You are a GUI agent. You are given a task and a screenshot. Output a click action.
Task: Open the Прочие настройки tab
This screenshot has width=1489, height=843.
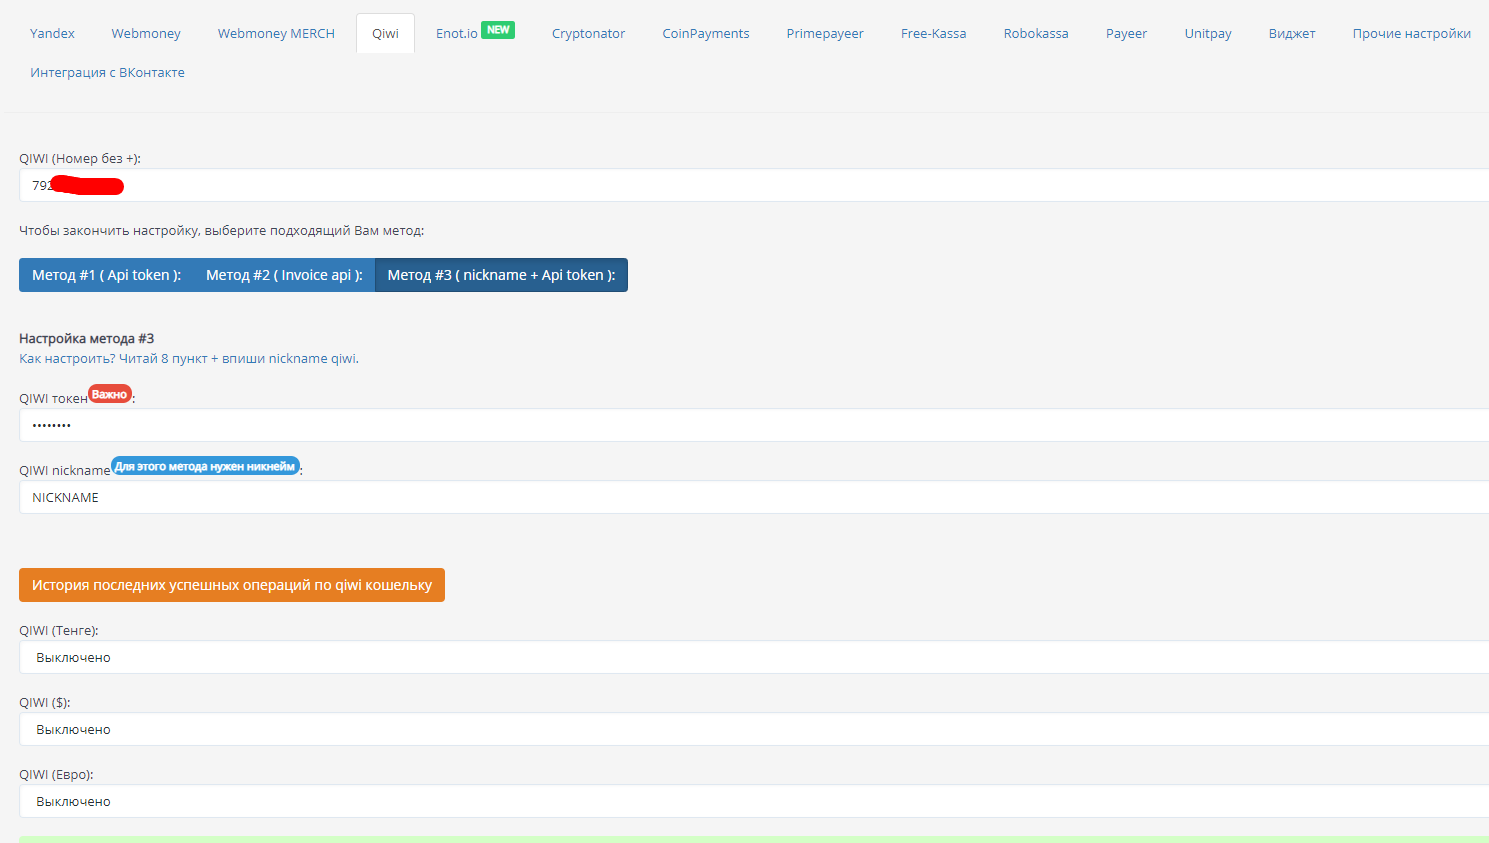pos(1411,33)
